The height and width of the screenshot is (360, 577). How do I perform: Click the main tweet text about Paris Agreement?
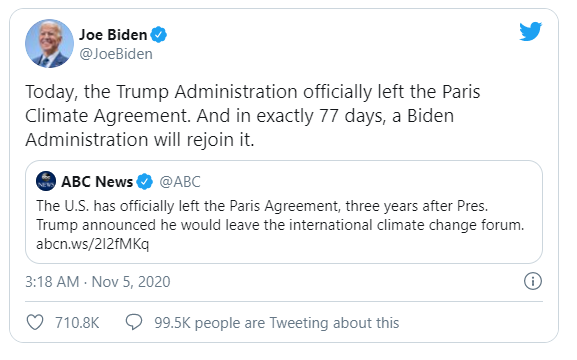252,116
